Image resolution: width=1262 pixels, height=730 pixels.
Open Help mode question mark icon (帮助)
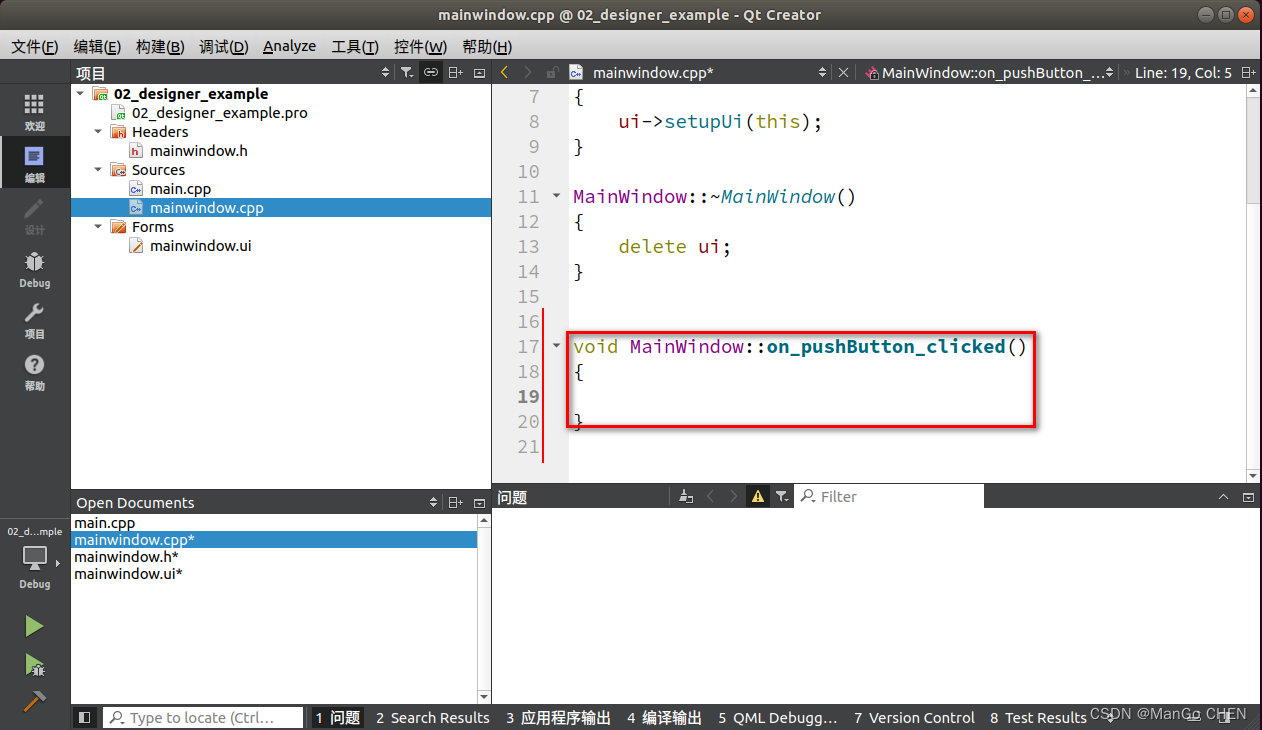pyautogui.click(x=34, y=372)
